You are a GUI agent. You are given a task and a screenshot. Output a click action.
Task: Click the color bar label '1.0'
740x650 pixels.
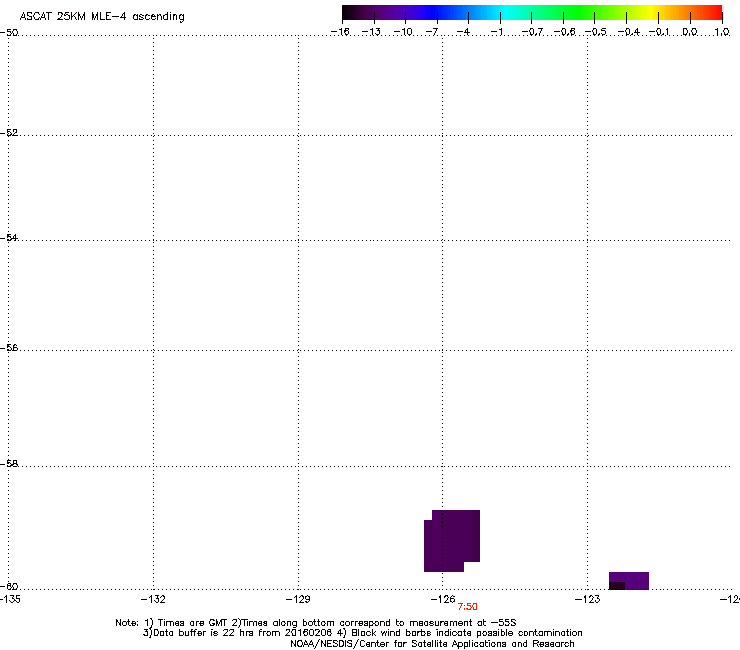point(722,32)
